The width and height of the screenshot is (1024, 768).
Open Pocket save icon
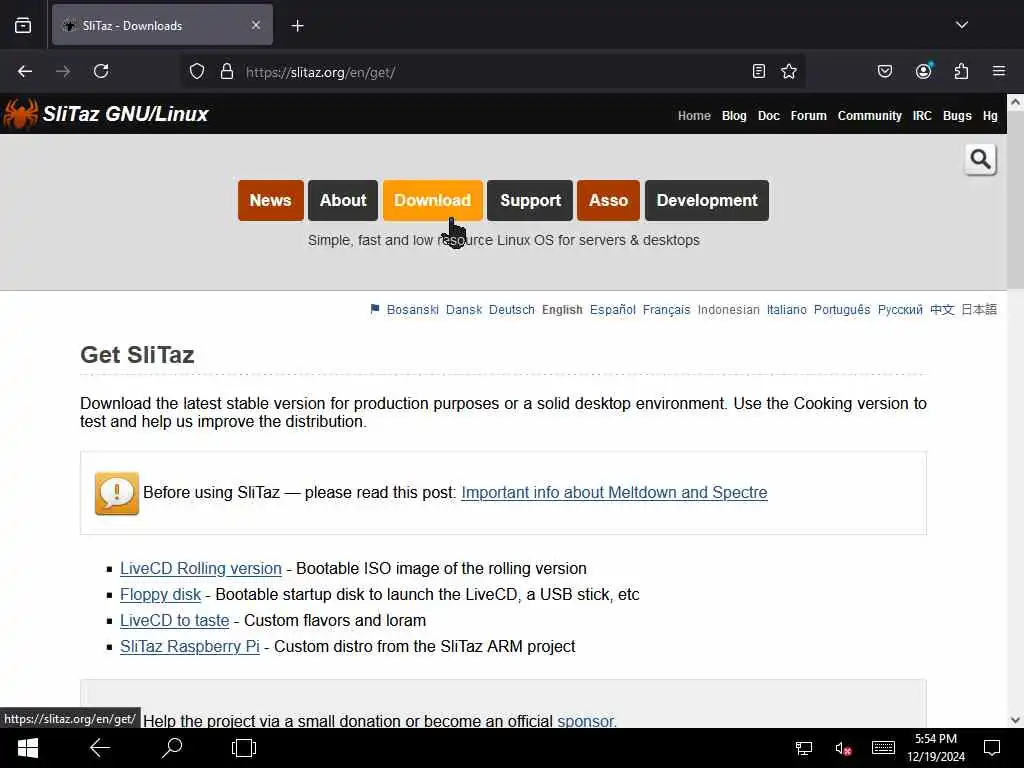tap(884, 71)
